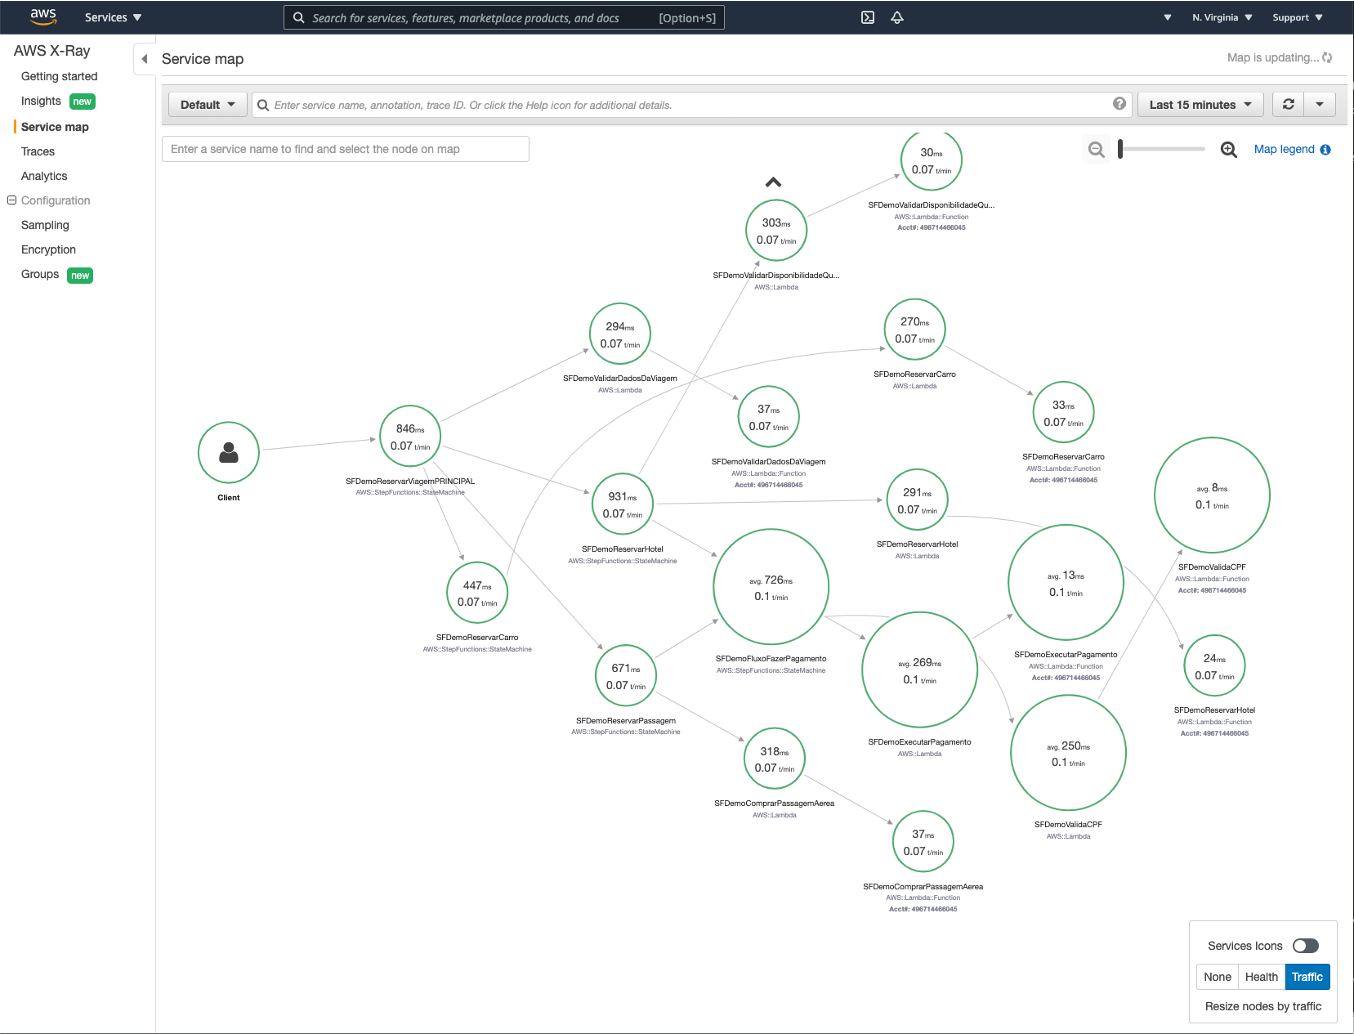Select the SFDemoReservarViagemPRINCIPAL 846ms node
Screen dimensions: 1354x1034
pyautogui.click(x=410, y=436)
